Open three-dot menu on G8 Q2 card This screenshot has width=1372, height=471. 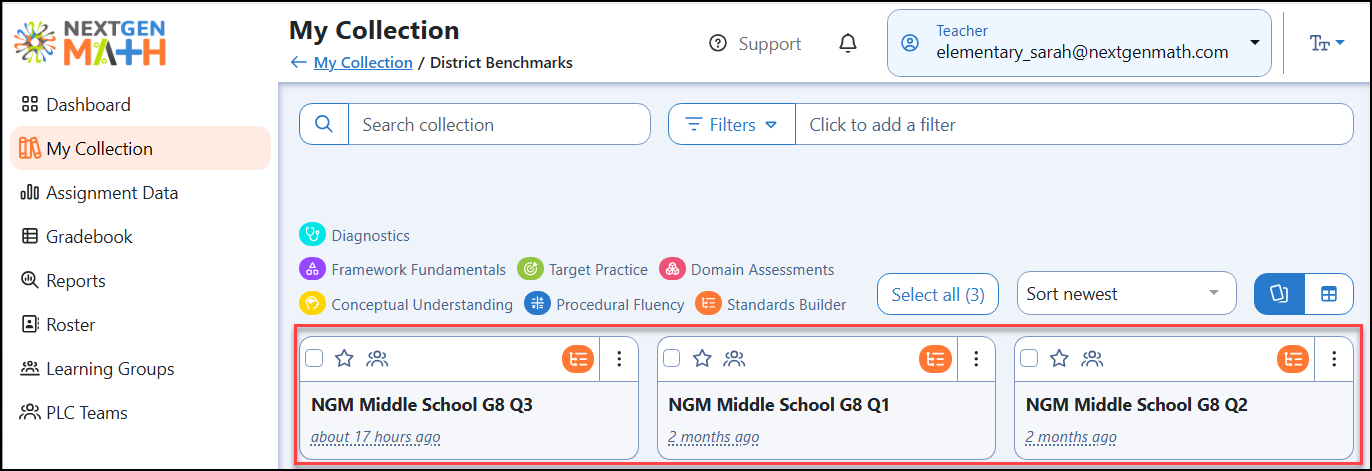(x=1334, y=359)
